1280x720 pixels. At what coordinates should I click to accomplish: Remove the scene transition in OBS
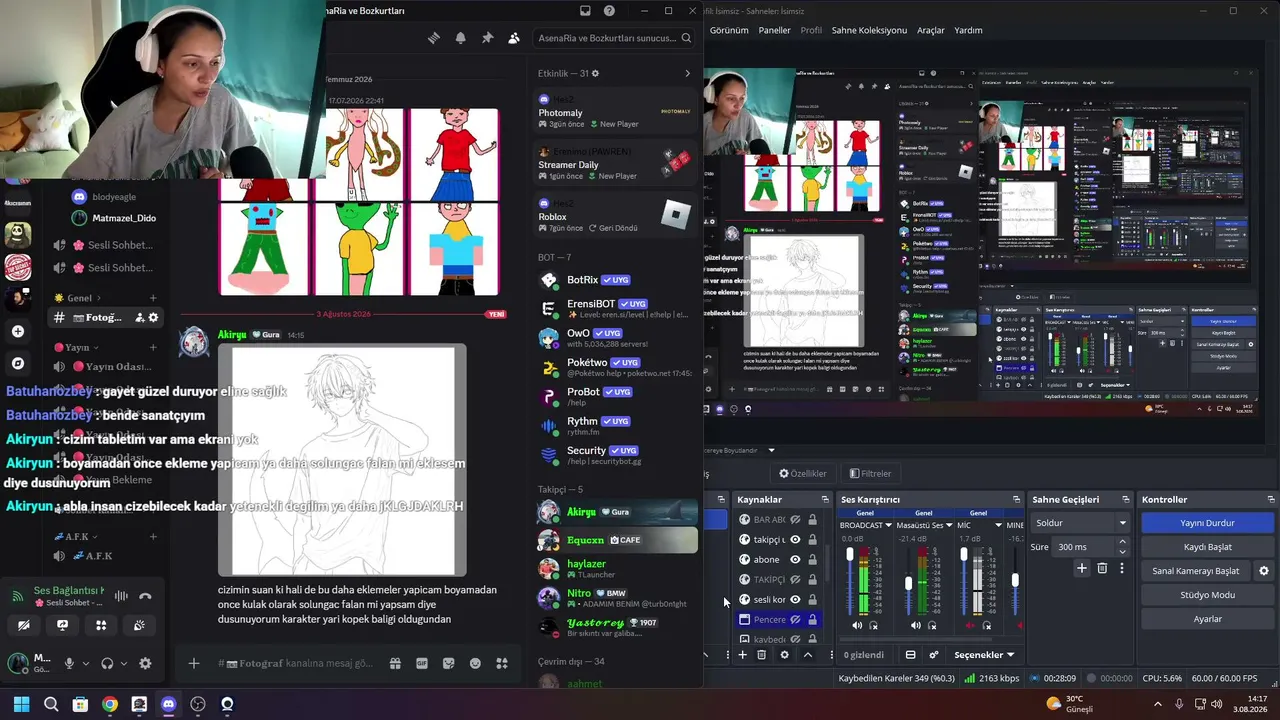(x=1102, y=568)
